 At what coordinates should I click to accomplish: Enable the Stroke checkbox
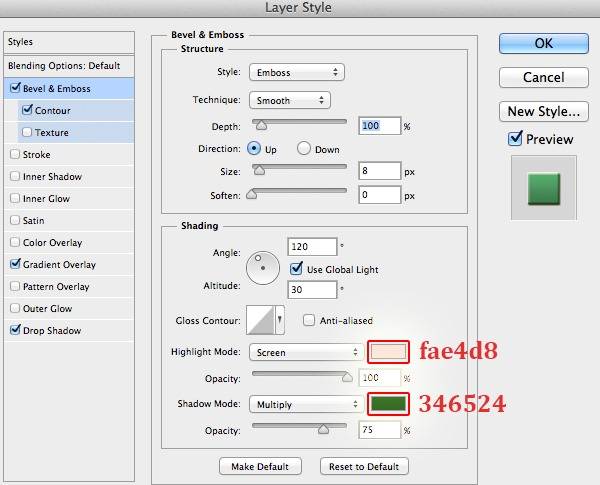coord(15,154)
